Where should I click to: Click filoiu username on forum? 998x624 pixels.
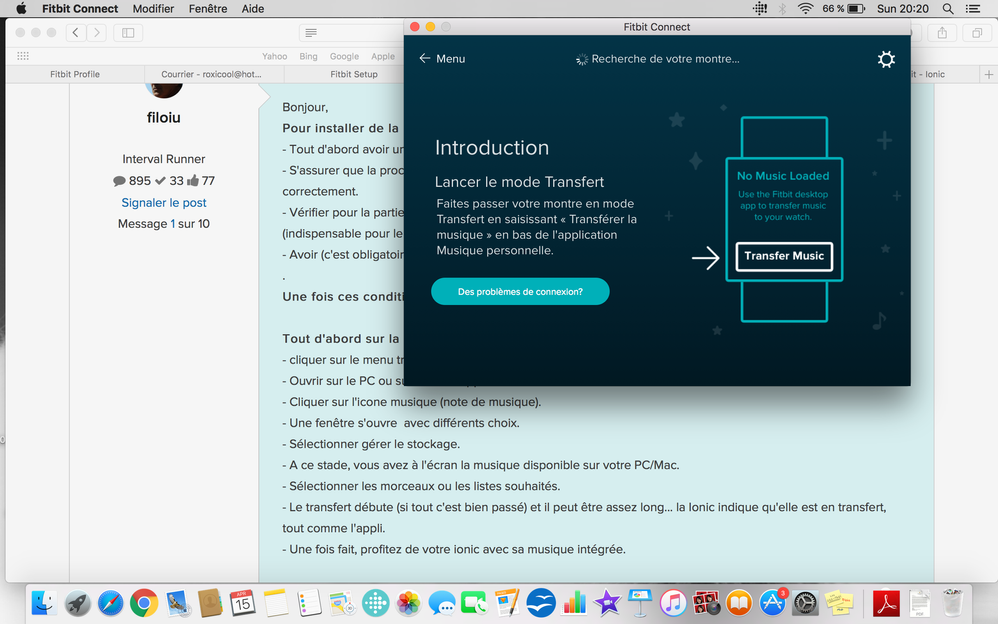pos(164,117)
